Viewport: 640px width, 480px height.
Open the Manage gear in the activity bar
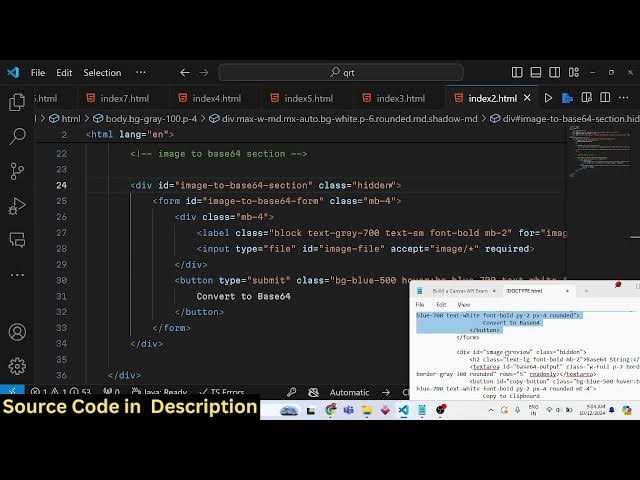coord(17,366)
